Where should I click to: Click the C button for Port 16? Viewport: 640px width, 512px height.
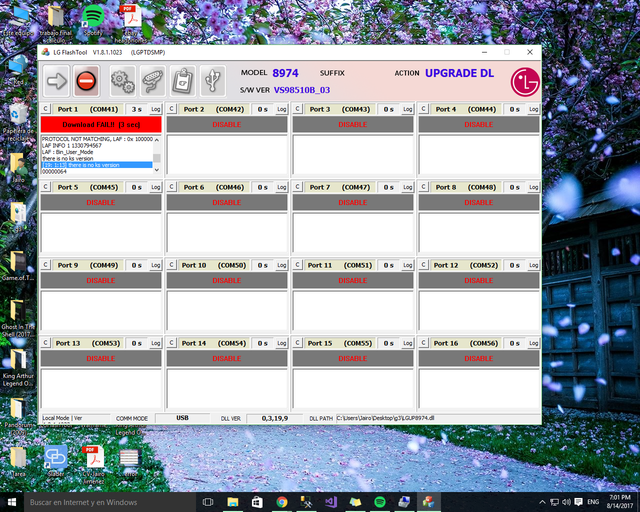424,343
